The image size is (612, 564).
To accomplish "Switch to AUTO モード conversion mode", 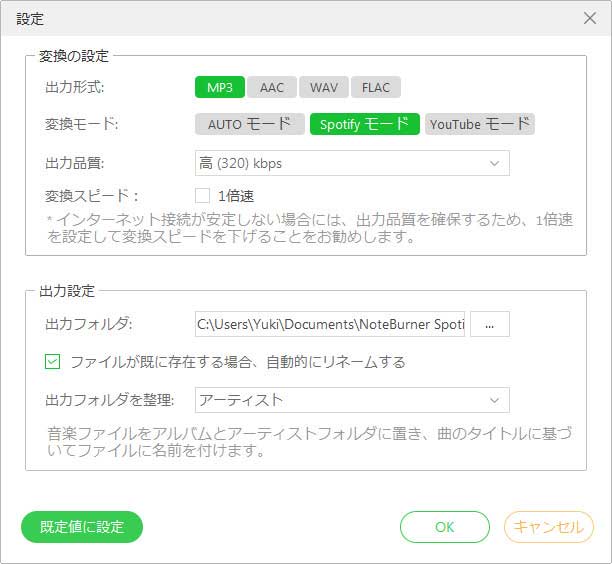I will click(250, 124).
